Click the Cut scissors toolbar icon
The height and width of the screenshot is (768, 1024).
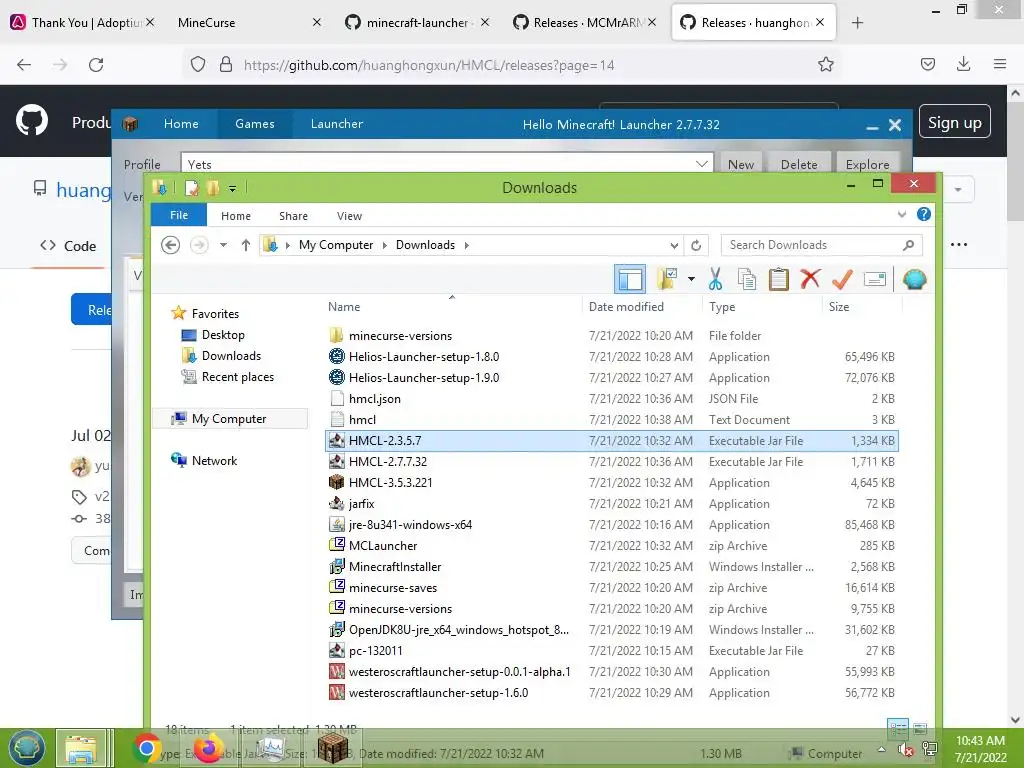coord(716,279)
